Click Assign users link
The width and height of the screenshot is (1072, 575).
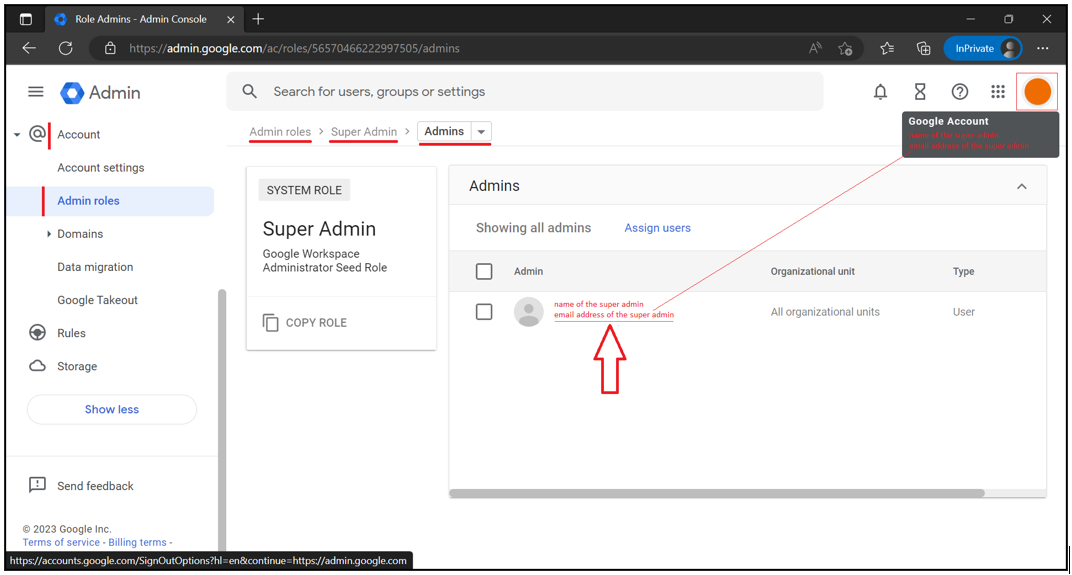(x=657, y=228)
